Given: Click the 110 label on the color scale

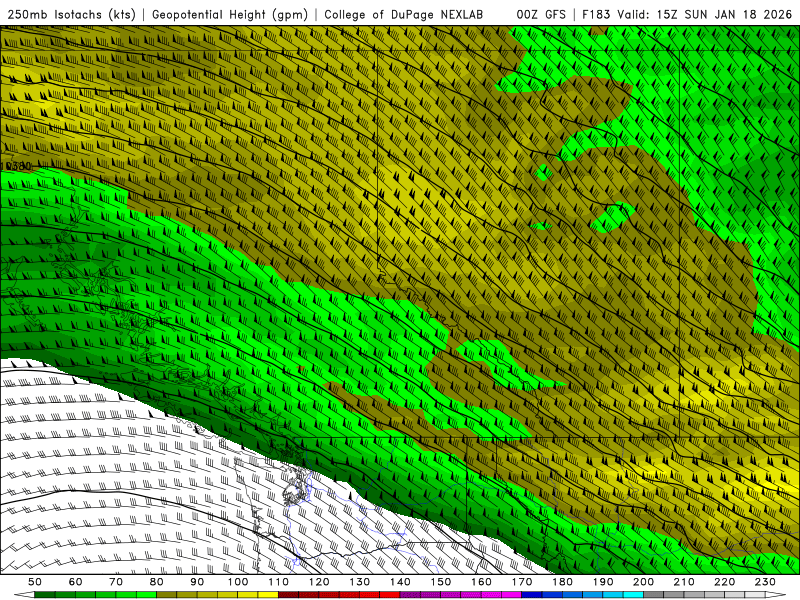Looking at the screenshot, I should coord(278,582).
